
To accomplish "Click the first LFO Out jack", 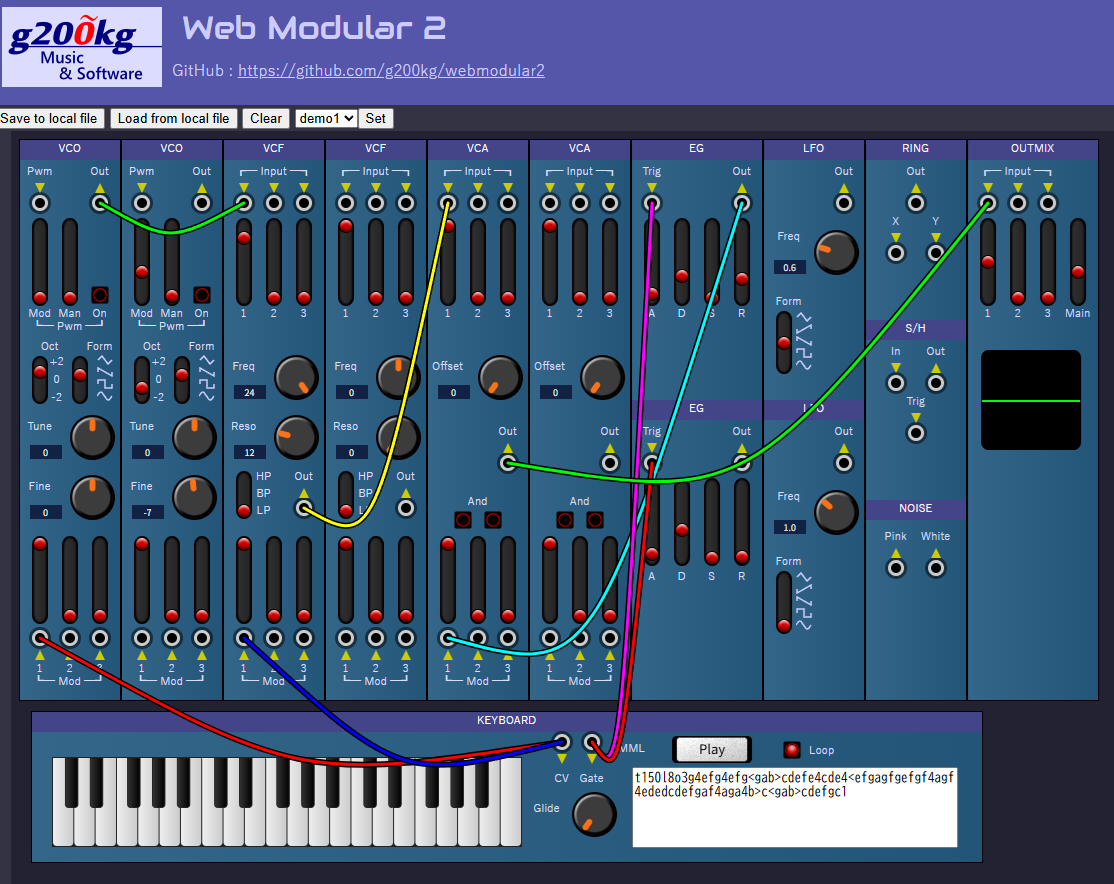I will [x=844, y=203].
